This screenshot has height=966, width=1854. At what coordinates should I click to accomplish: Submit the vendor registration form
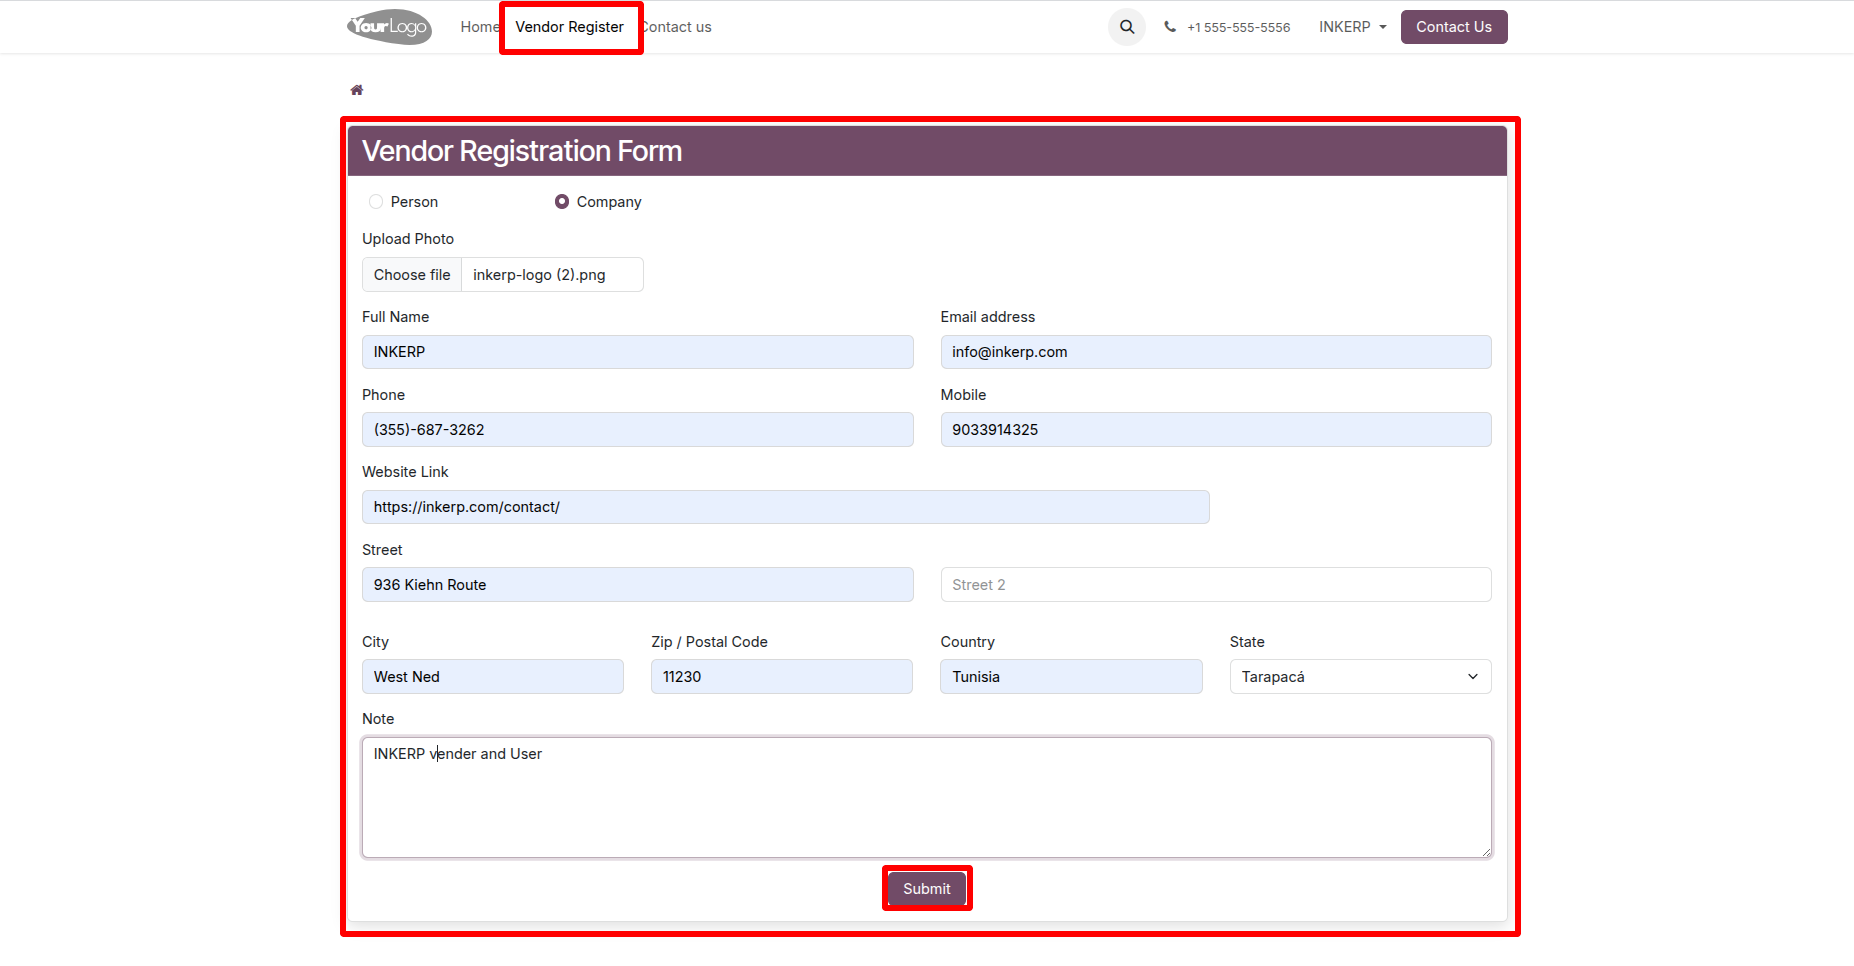click(x=927, y=889)
